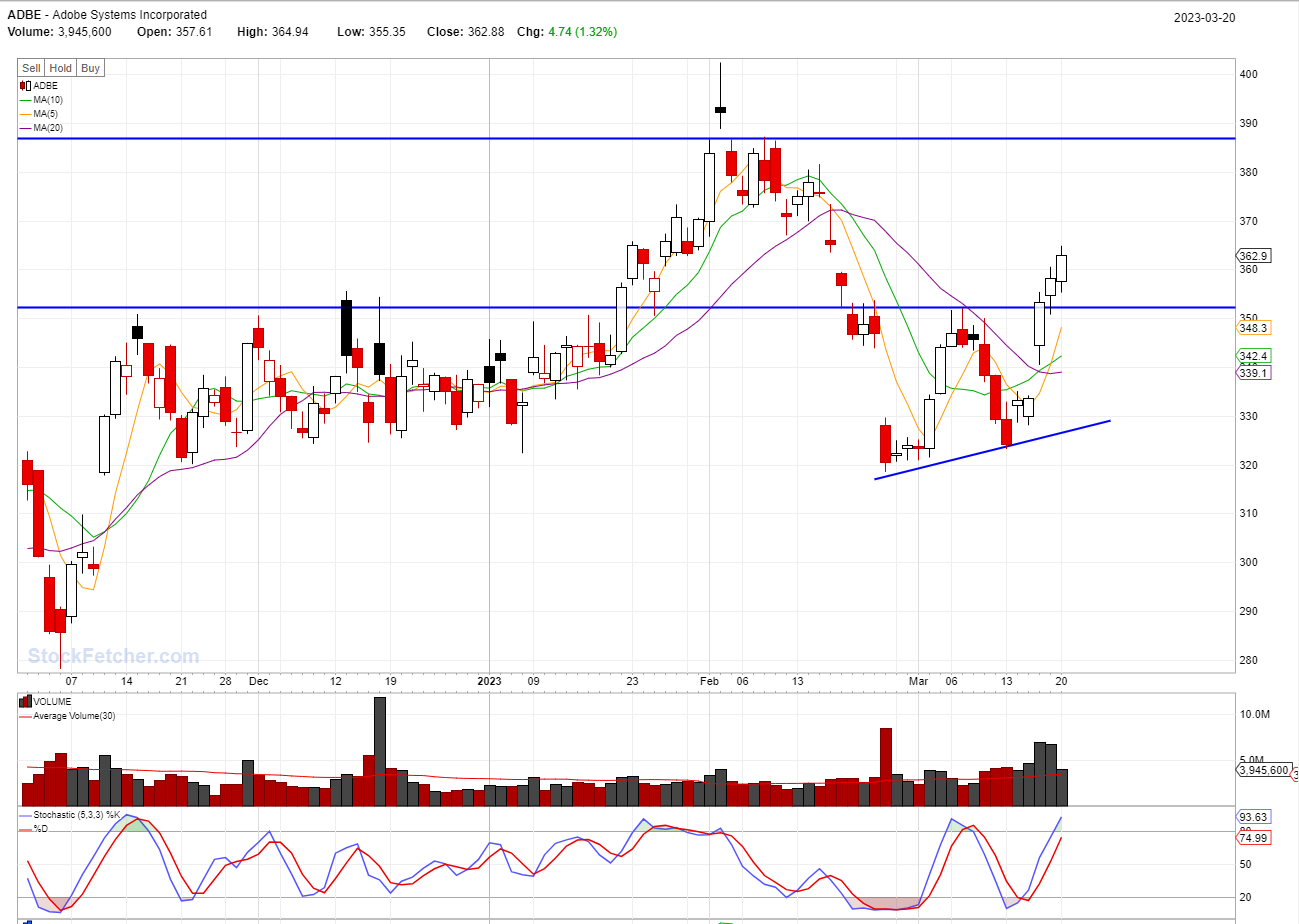1299x924 pixels.
Task: Click the 339.1 MA(20) price tag
Action: click(1254, 372)
